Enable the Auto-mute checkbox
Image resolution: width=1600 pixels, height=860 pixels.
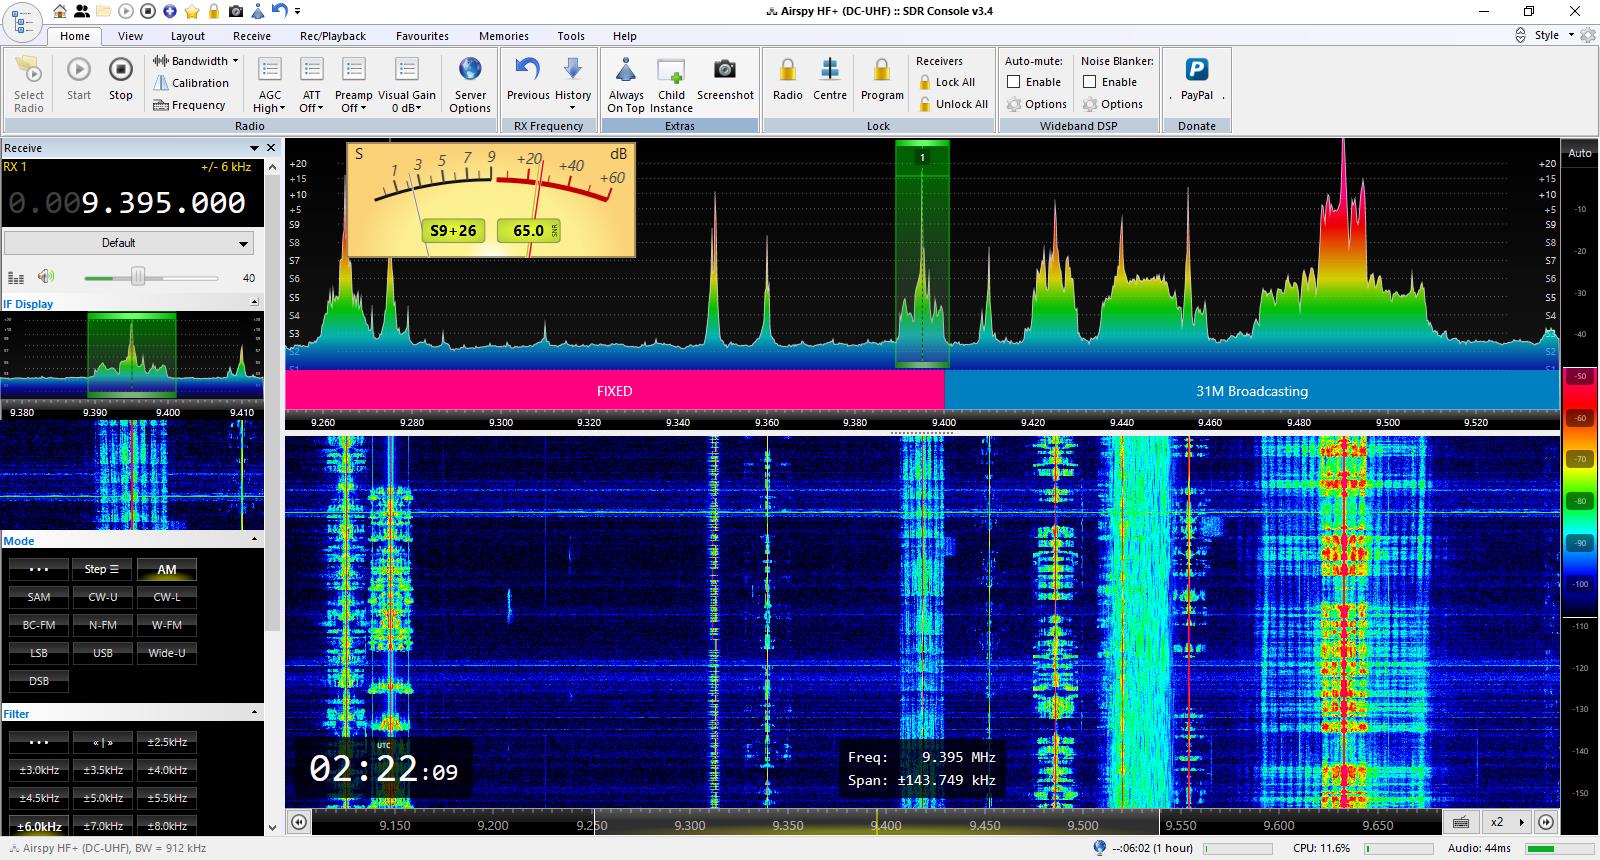(x=1014, y=82)
